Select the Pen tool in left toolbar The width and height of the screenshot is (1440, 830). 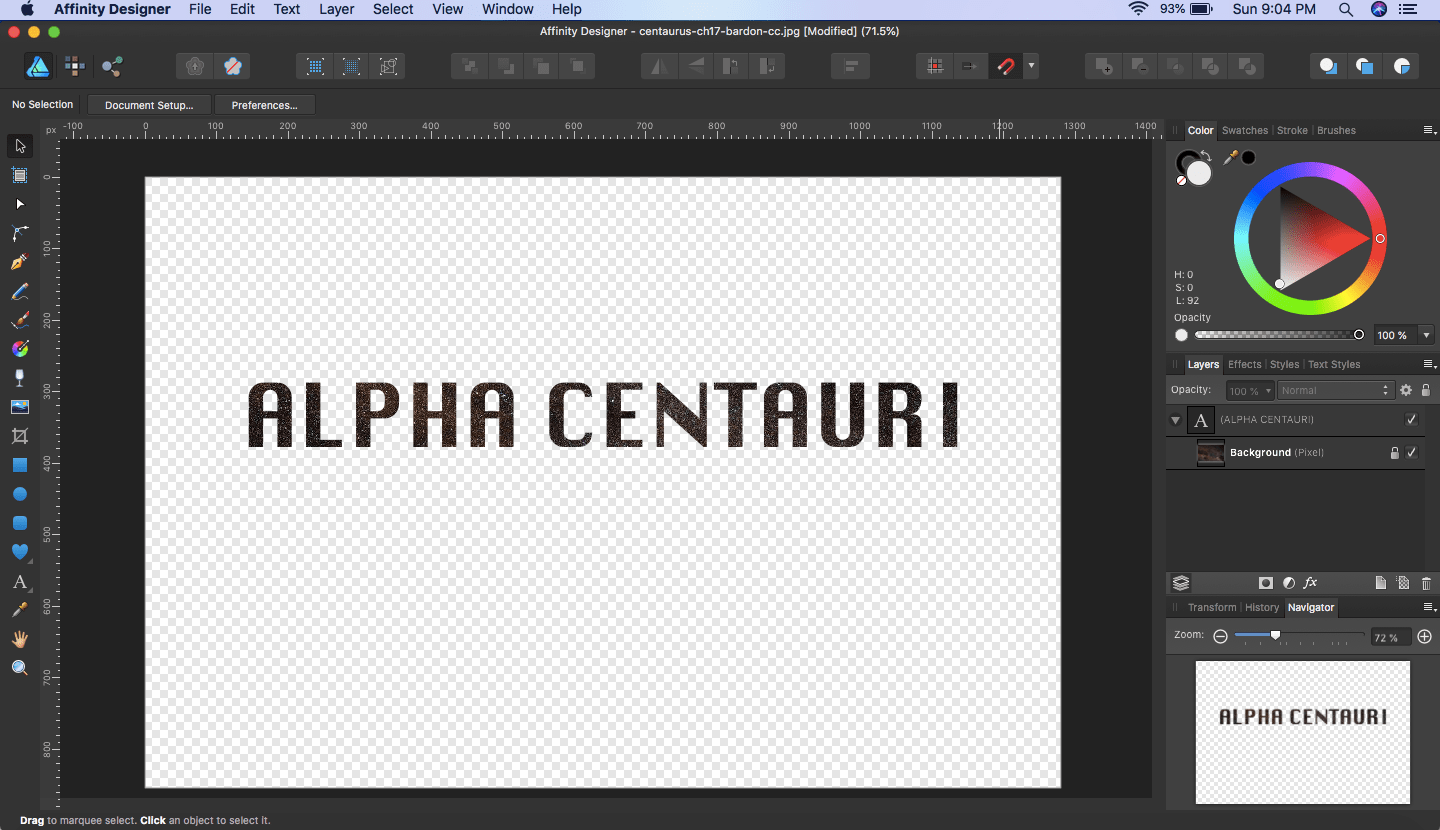[19, 262]
